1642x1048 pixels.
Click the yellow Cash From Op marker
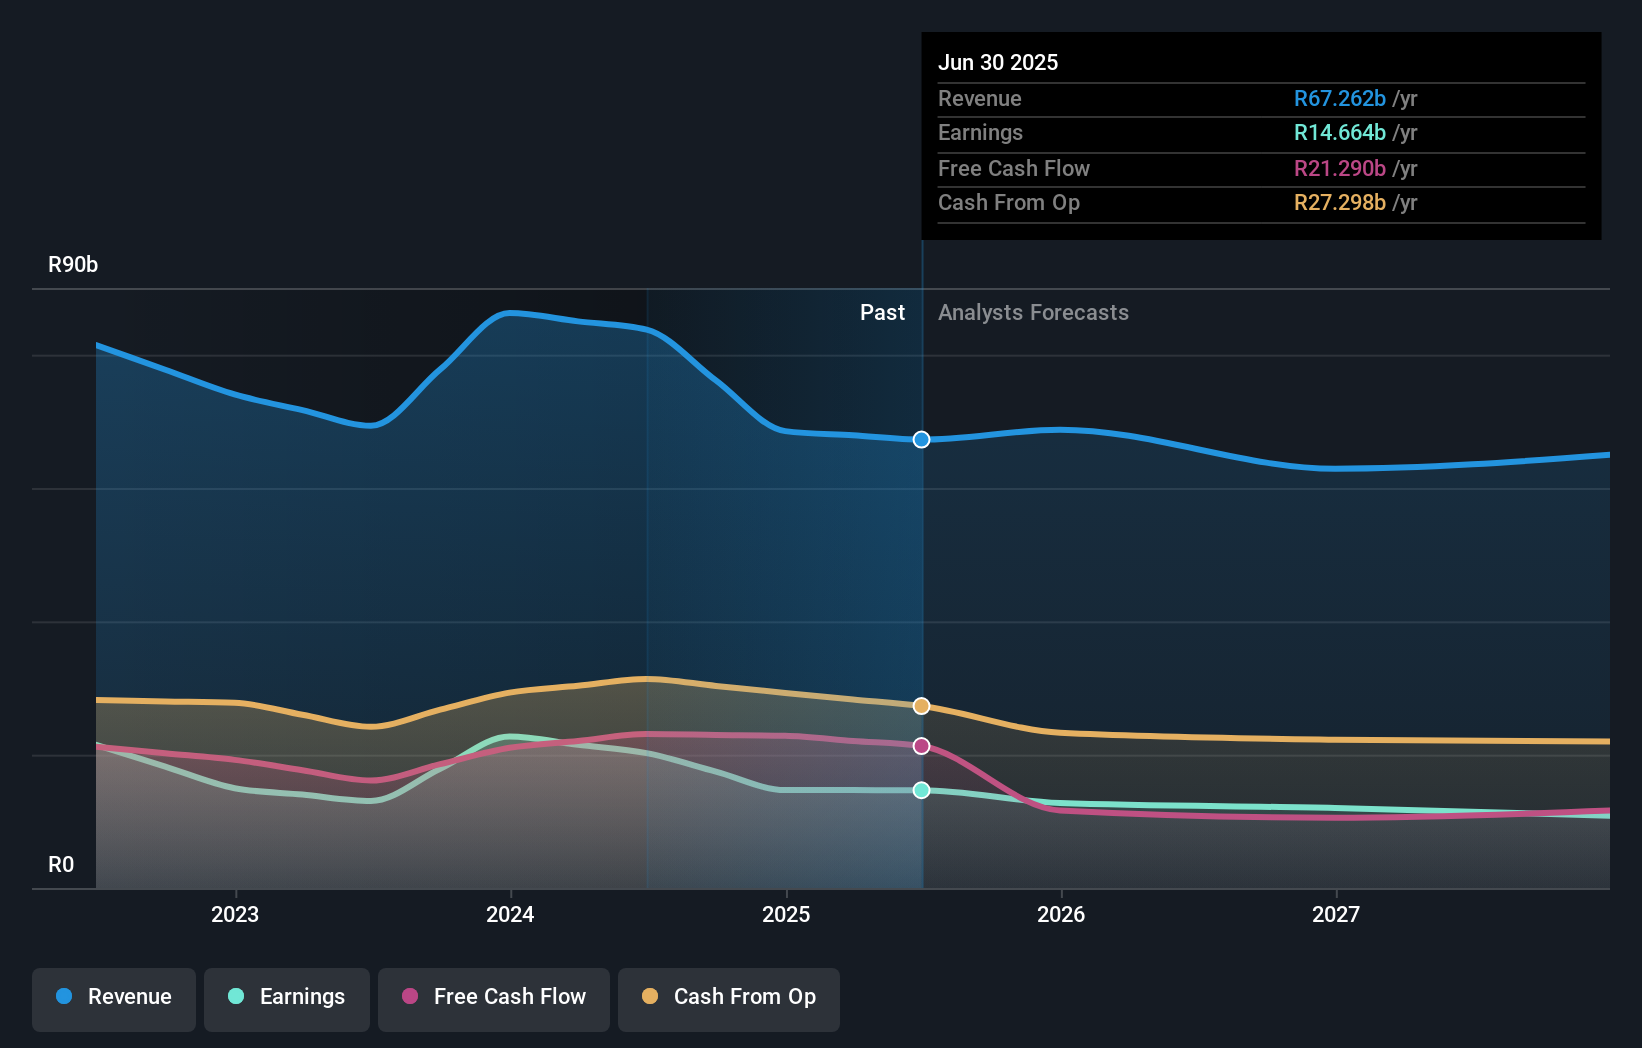point(921,705)
